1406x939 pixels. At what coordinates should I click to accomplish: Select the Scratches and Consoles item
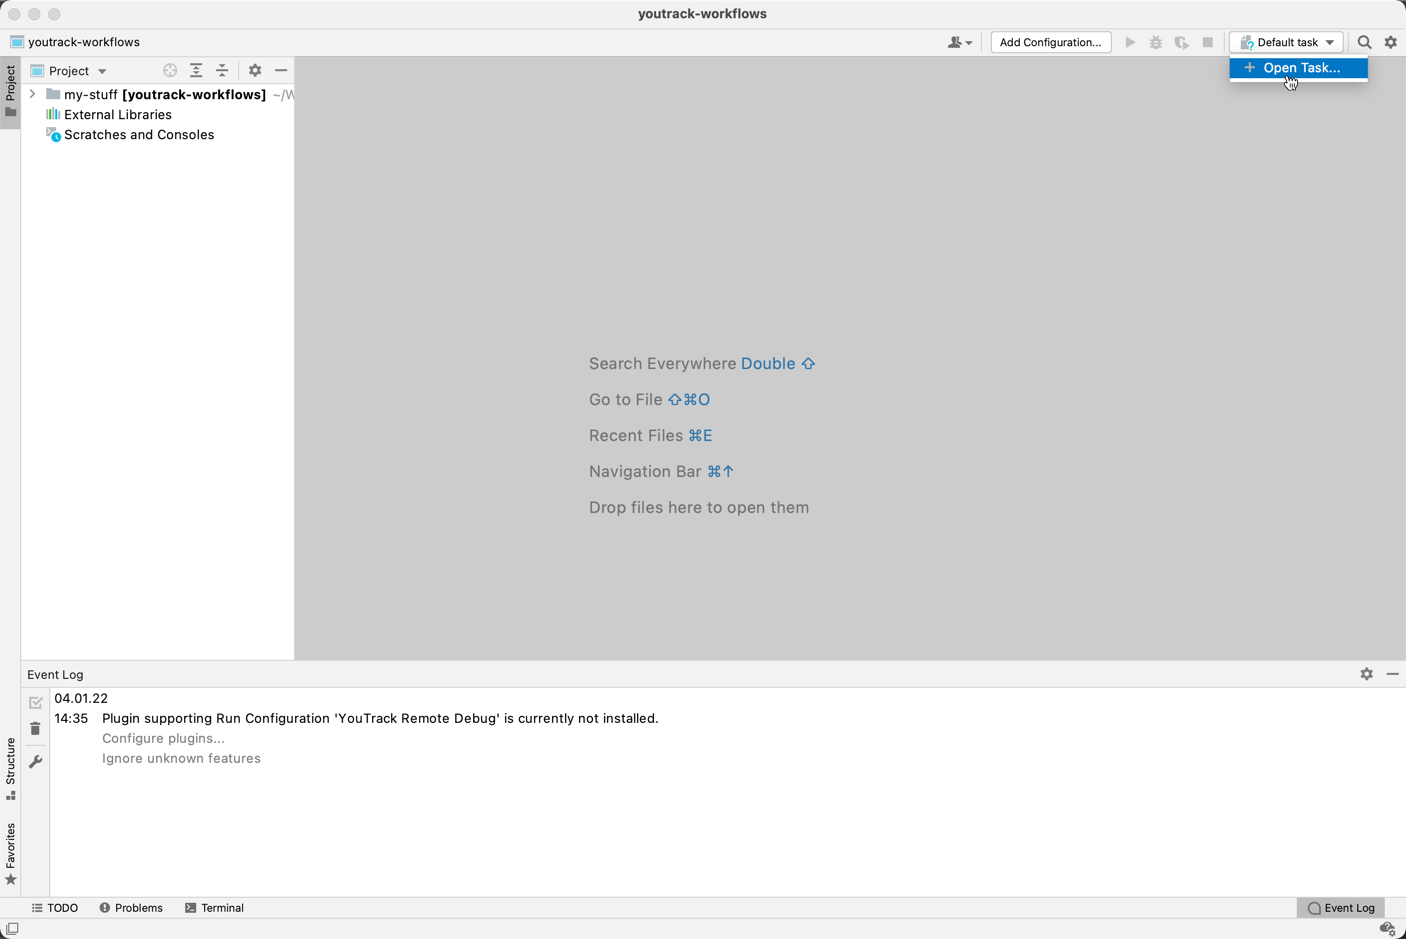(x=138, y=134)
